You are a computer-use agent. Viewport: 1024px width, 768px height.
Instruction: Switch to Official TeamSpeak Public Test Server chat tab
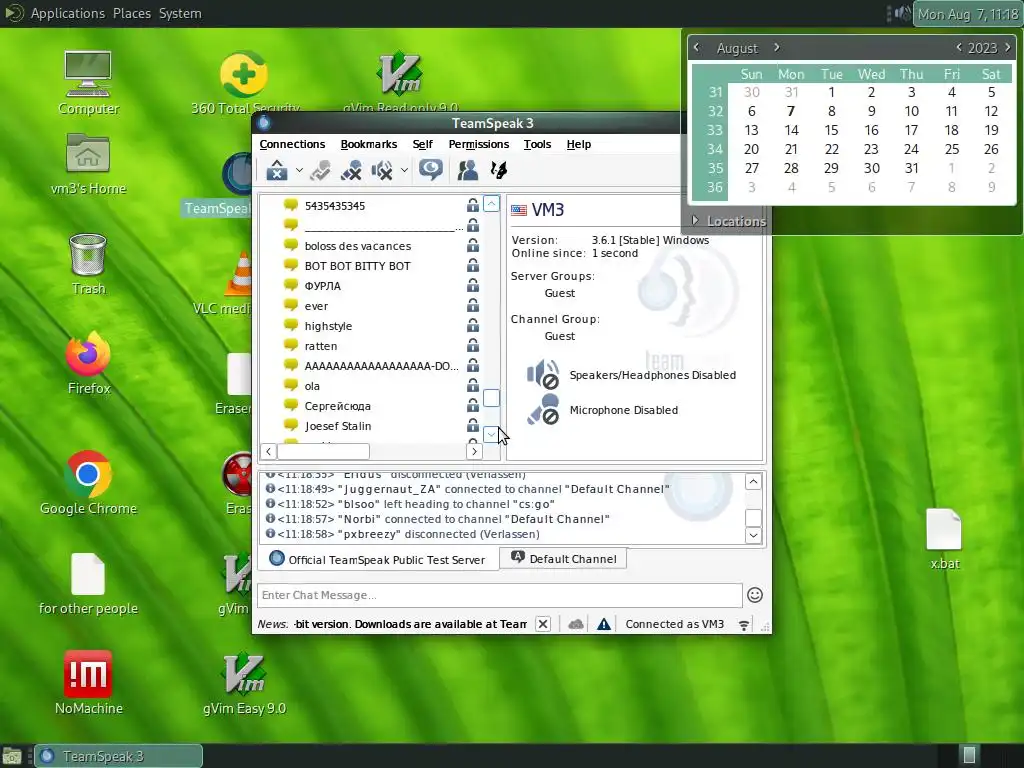click(x=378, y=560)
